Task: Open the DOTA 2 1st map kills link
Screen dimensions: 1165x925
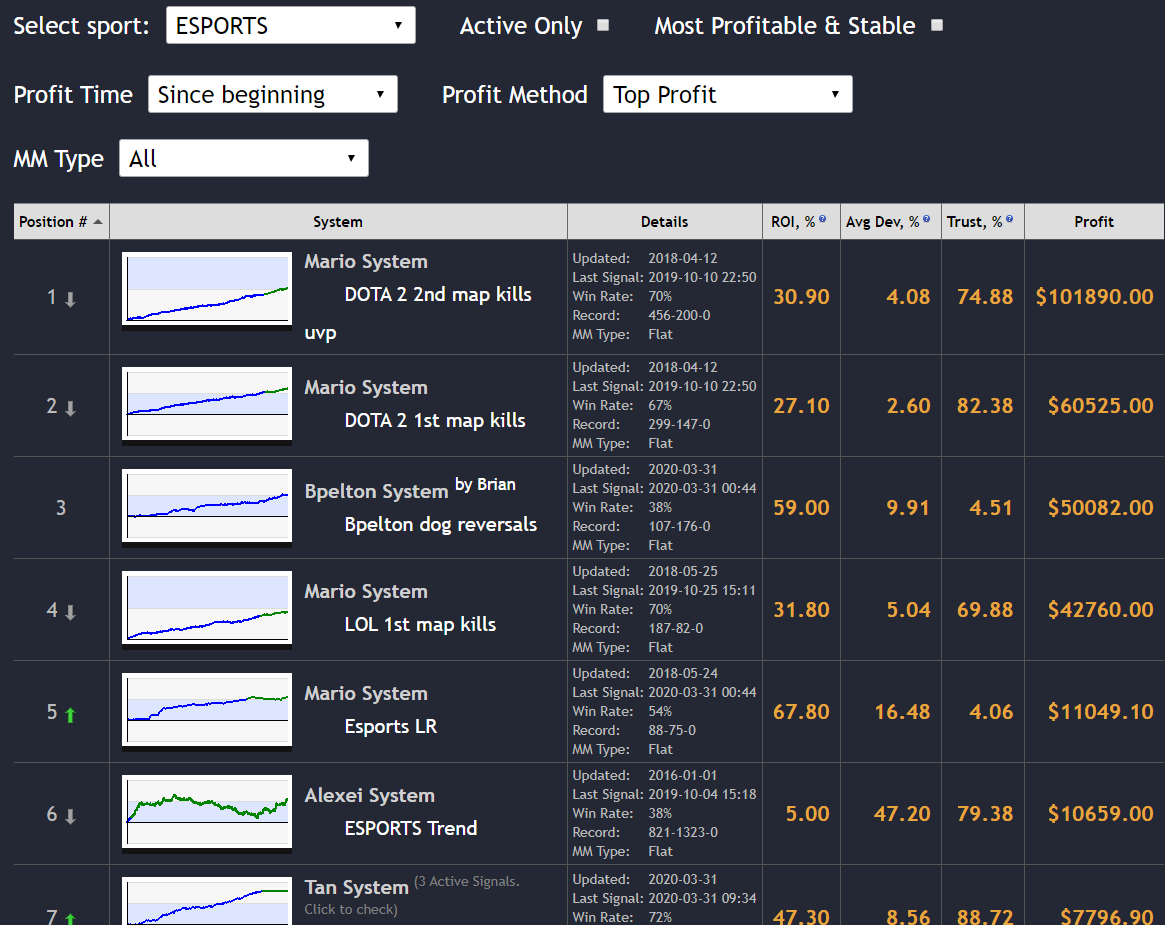Action: 435,421
